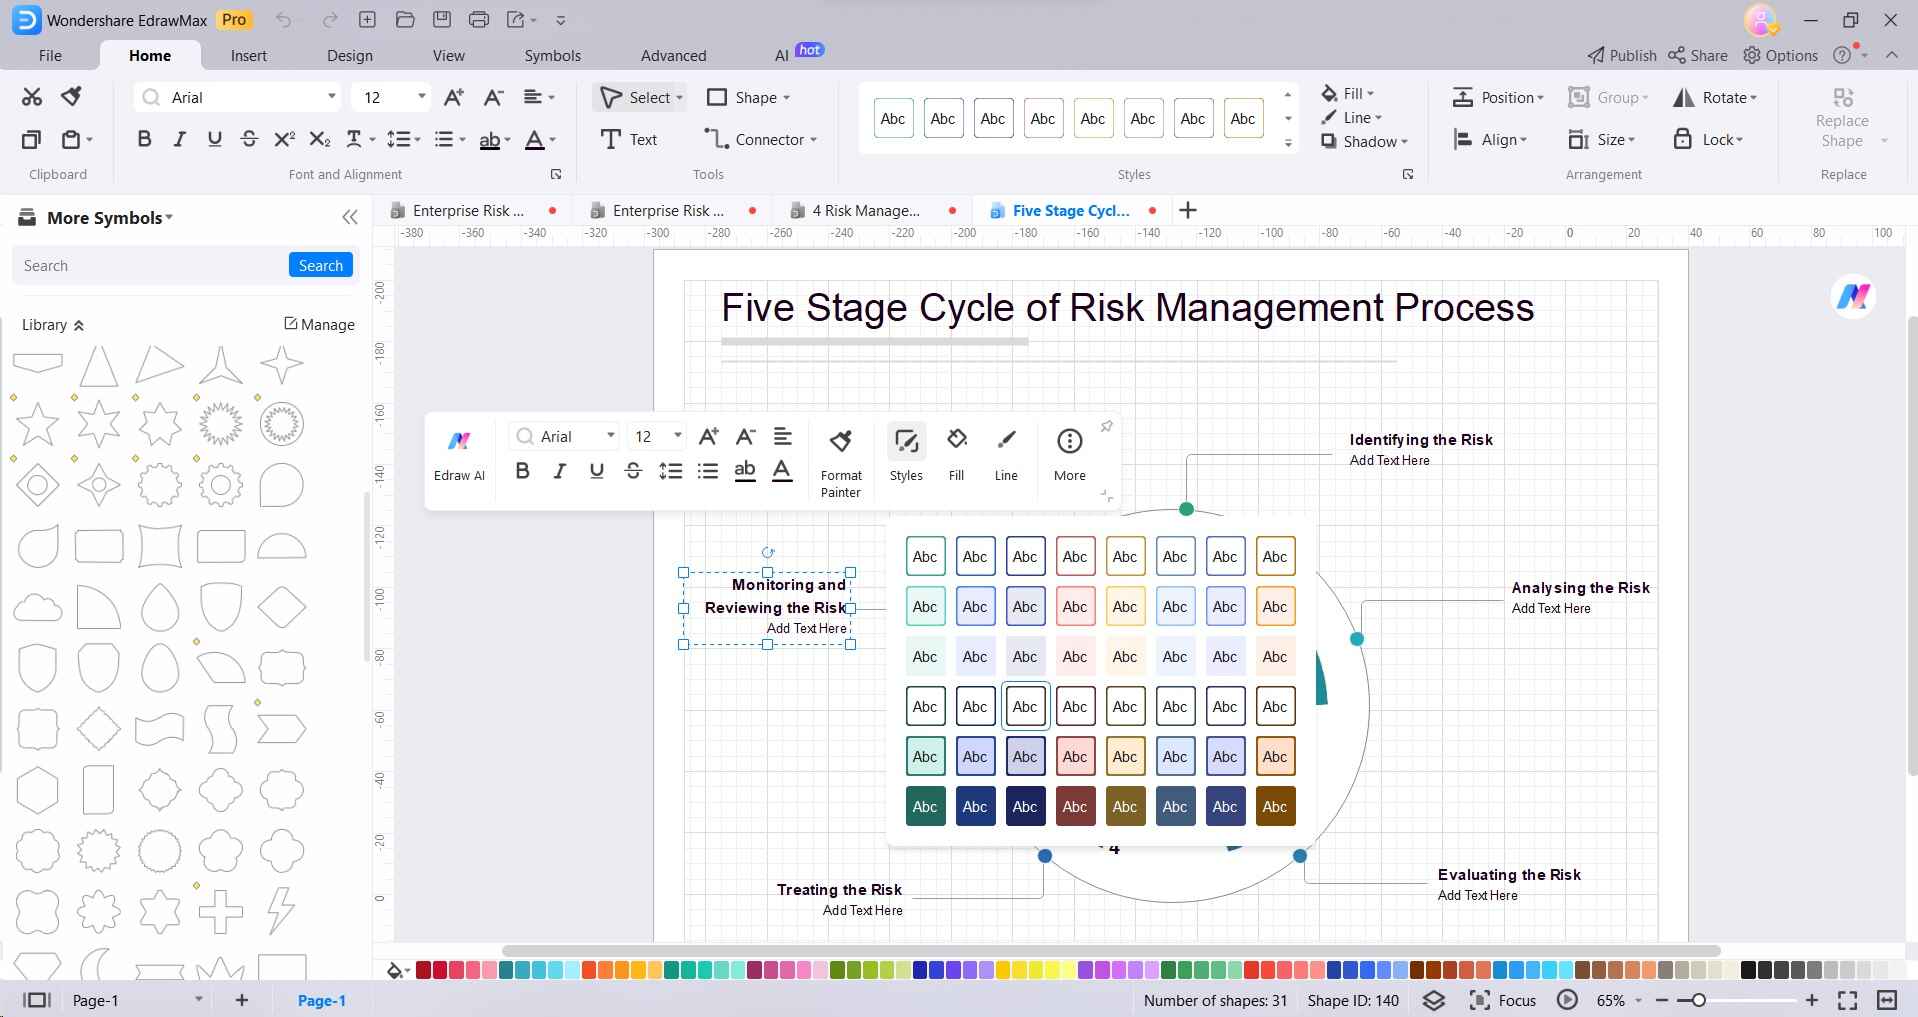Click the Save icon in title bar
This screenshot has height=1017, width=1918.
pos(442,19)
